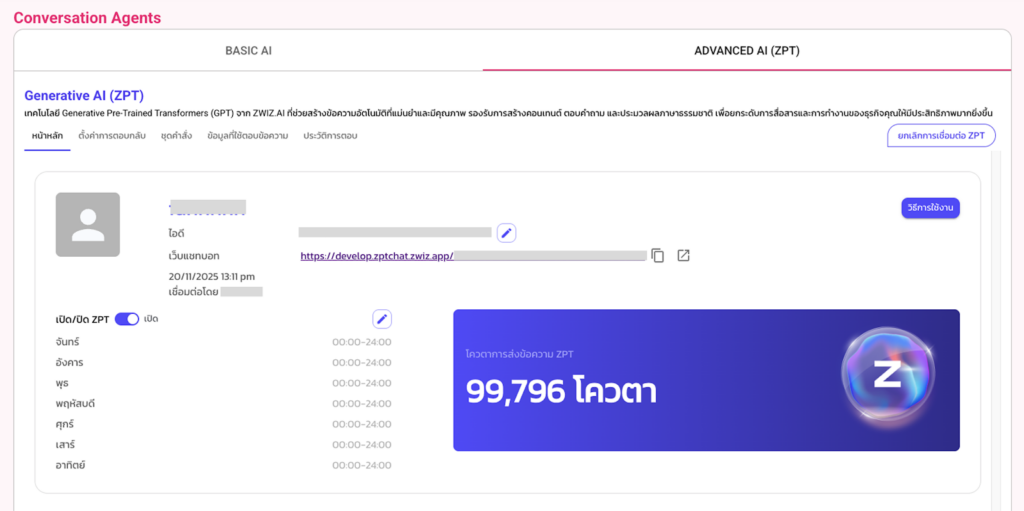Viewport: 1024px width, 511px height.
Task: Click the วิธีการใช้งาน button
Action: 930,208
